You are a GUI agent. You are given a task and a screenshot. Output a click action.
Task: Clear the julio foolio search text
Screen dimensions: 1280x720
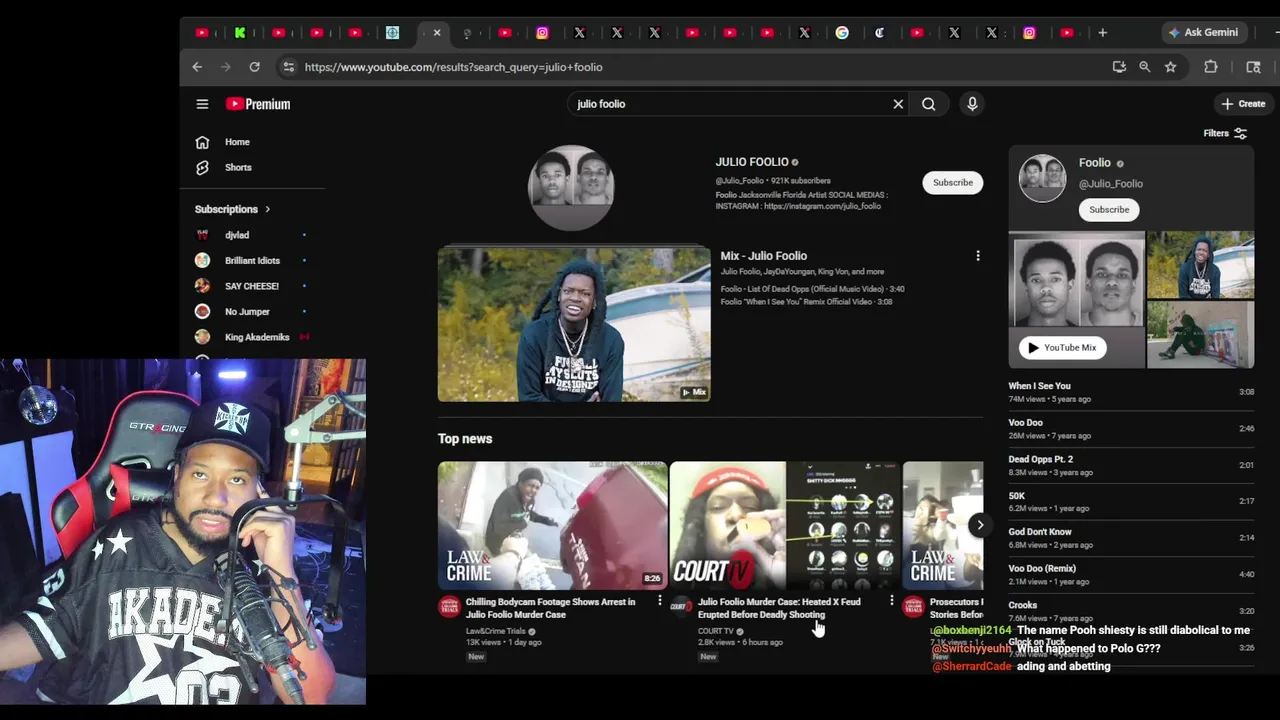898,104
